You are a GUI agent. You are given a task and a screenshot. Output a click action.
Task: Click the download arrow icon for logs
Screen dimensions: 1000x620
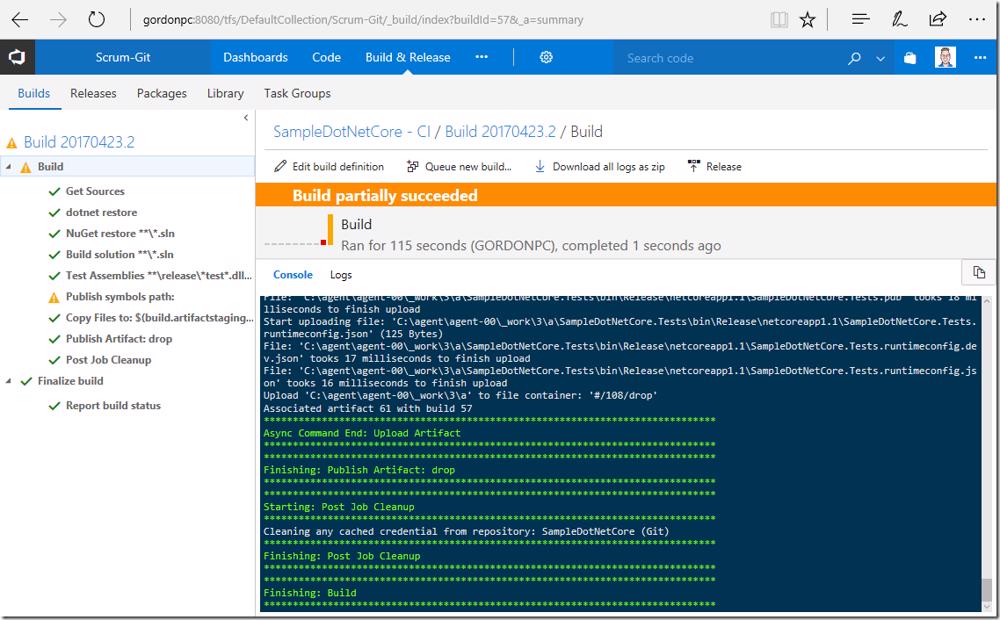tap(540, 166)
